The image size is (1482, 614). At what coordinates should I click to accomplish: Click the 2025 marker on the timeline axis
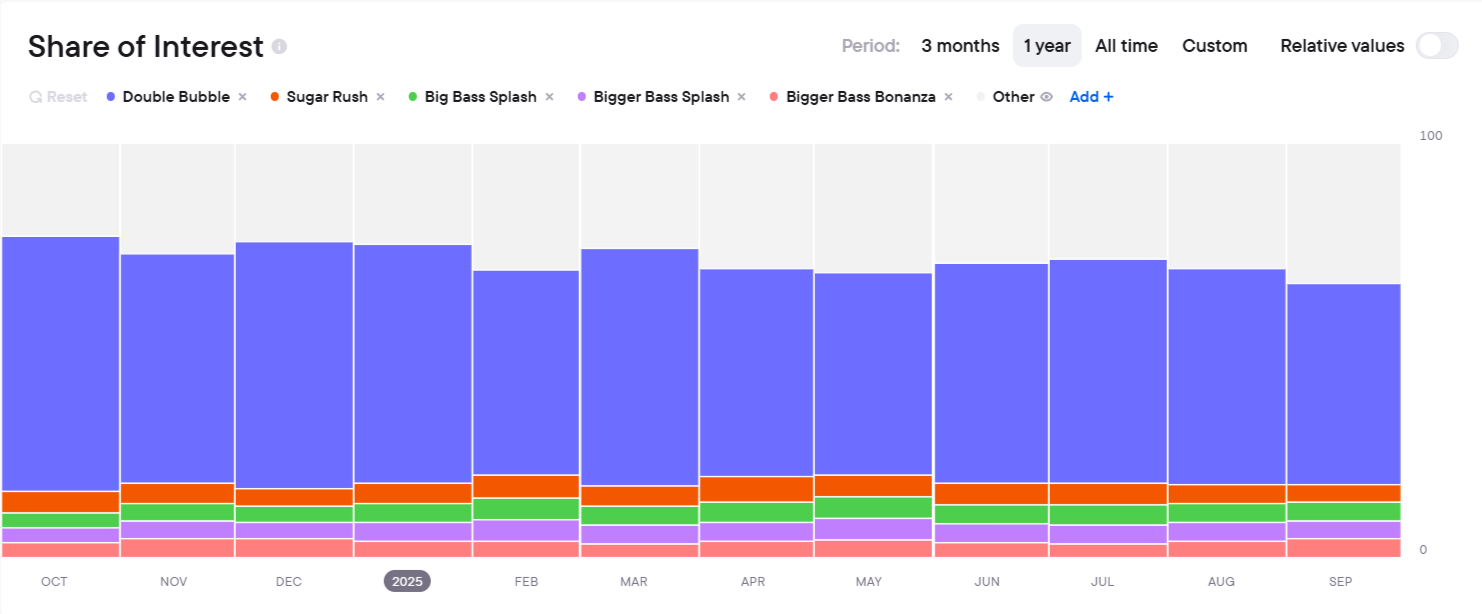pyautogui.click(x=407, y=581)
